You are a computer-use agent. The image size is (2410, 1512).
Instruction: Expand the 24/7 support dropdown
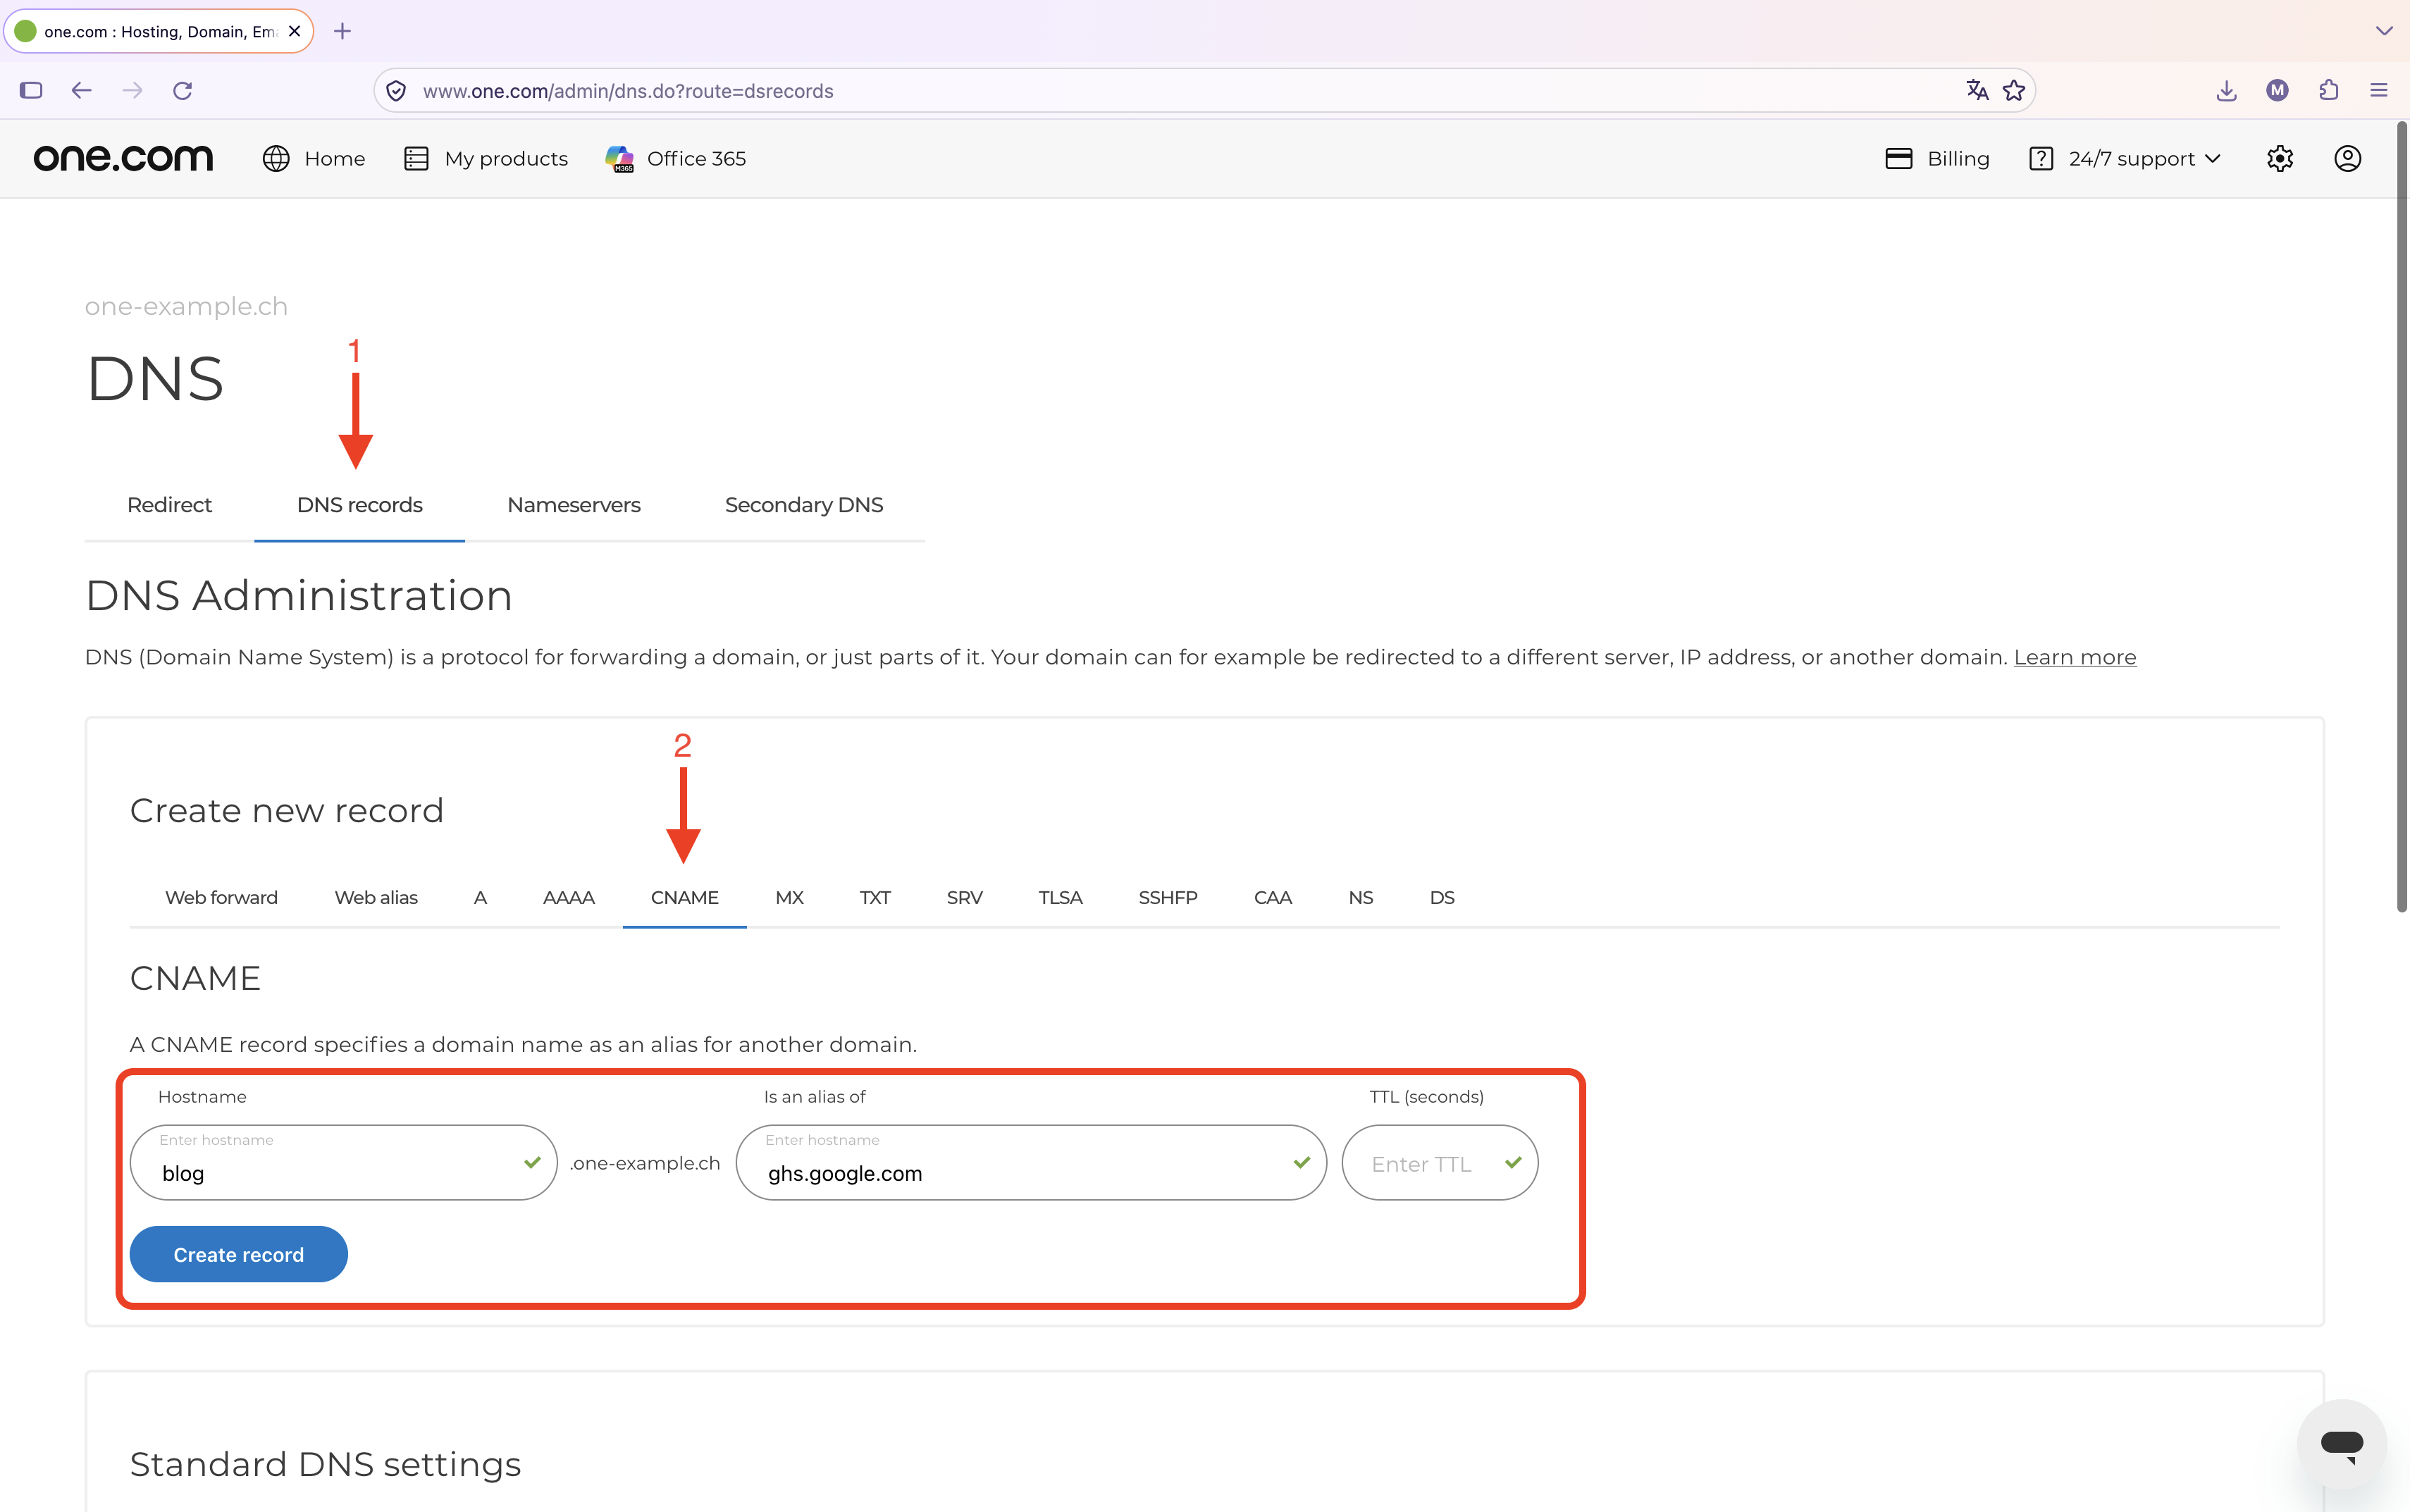[x=2127, y=158]
